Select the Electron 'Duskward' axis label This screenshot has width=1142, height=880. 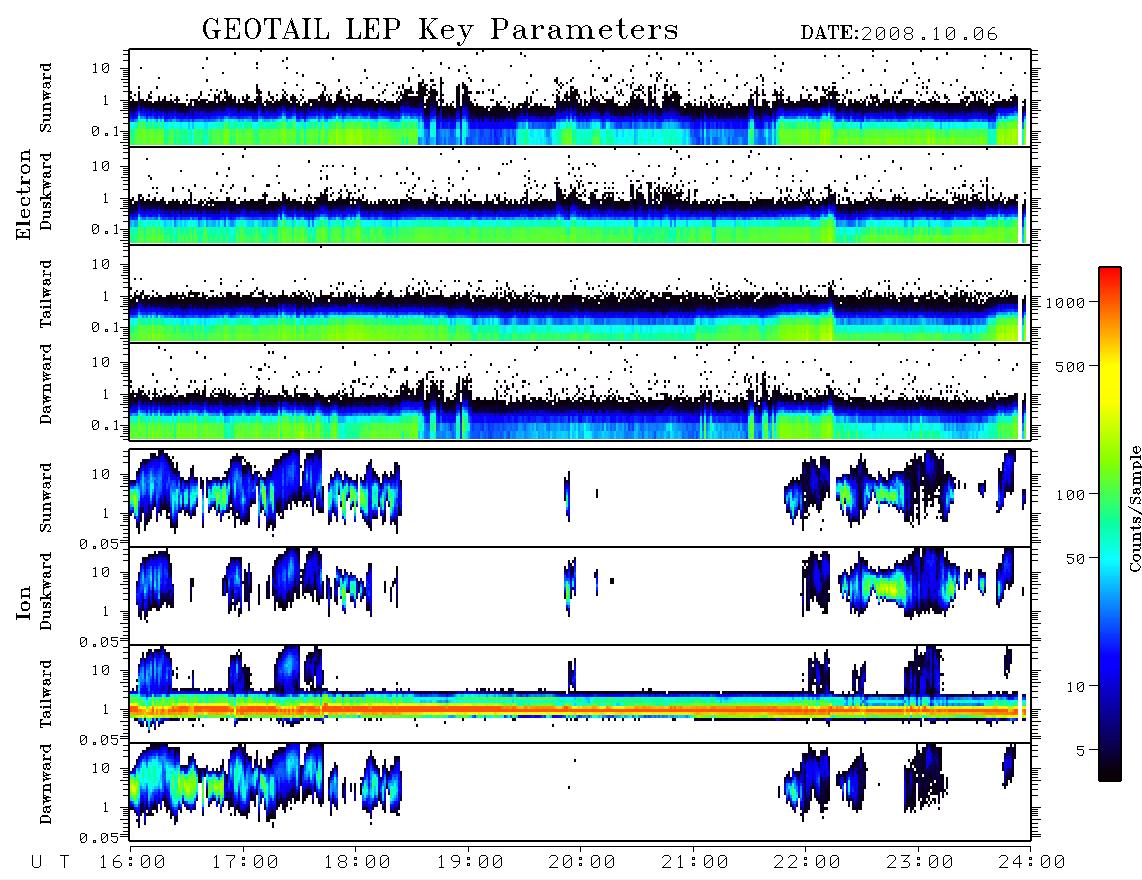(46, 191)
